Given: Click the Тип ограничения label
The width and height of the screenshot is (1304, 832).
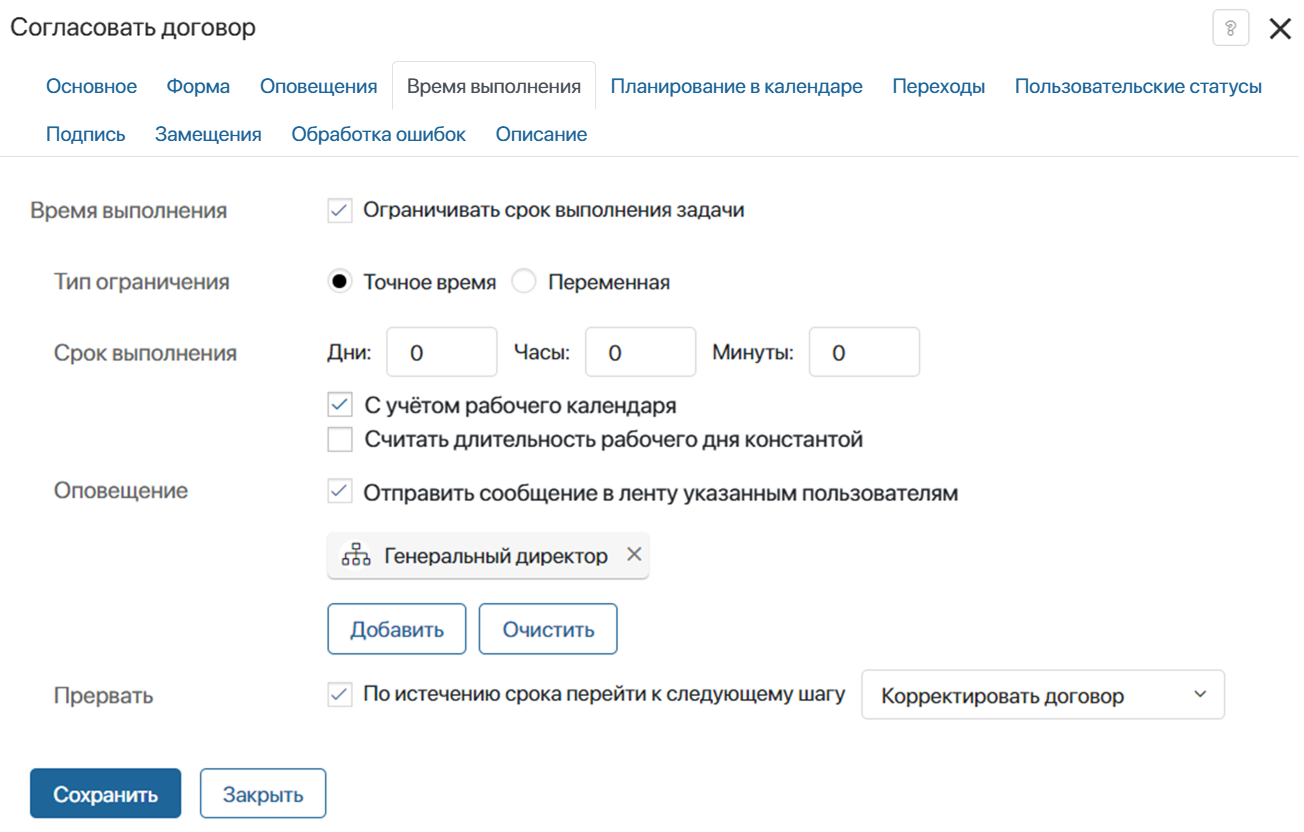Looking at the screenshot, I should pos(142,282).
